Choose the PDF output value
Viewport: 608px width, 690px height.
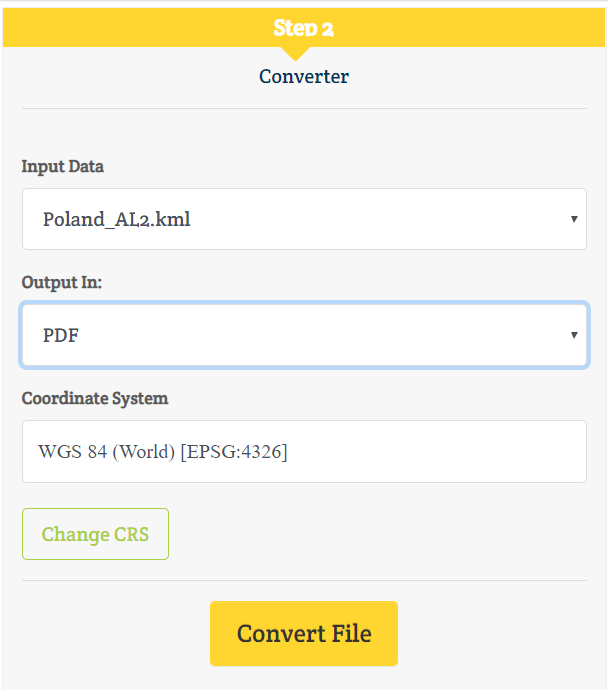[61, 335]
